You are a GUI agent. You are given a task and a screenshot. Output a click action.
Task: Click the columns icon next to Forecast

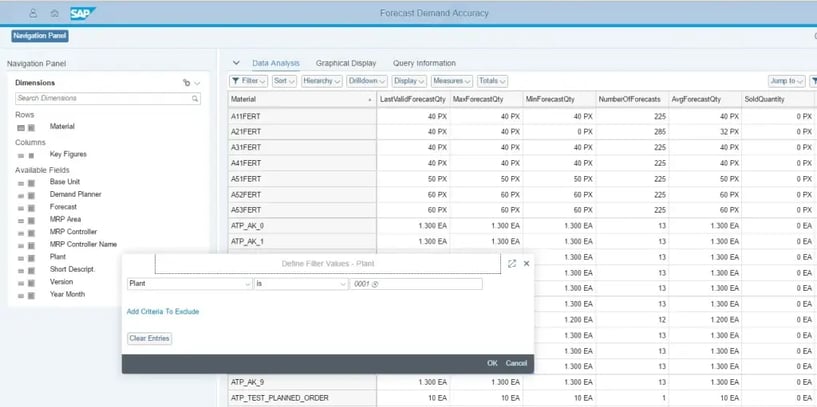tap(31, 208)
